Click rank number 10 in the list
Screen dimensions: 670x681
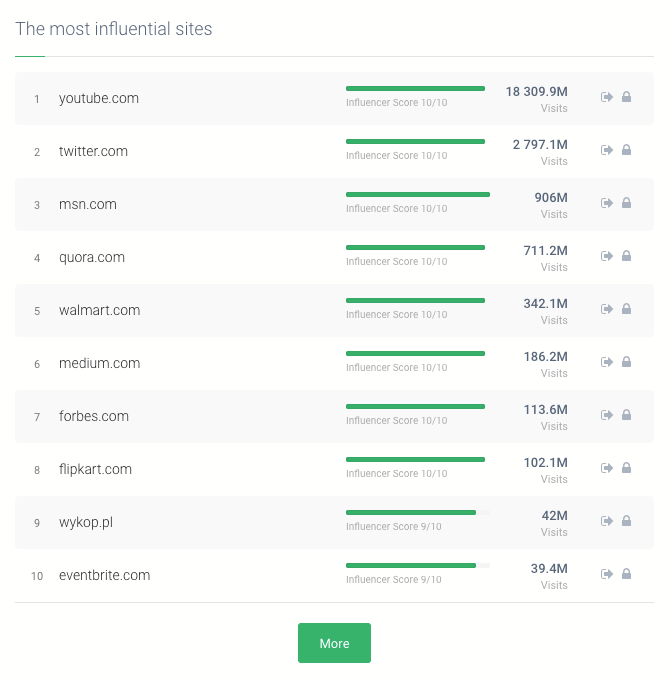pyautogui.click(x=37, y=576)
